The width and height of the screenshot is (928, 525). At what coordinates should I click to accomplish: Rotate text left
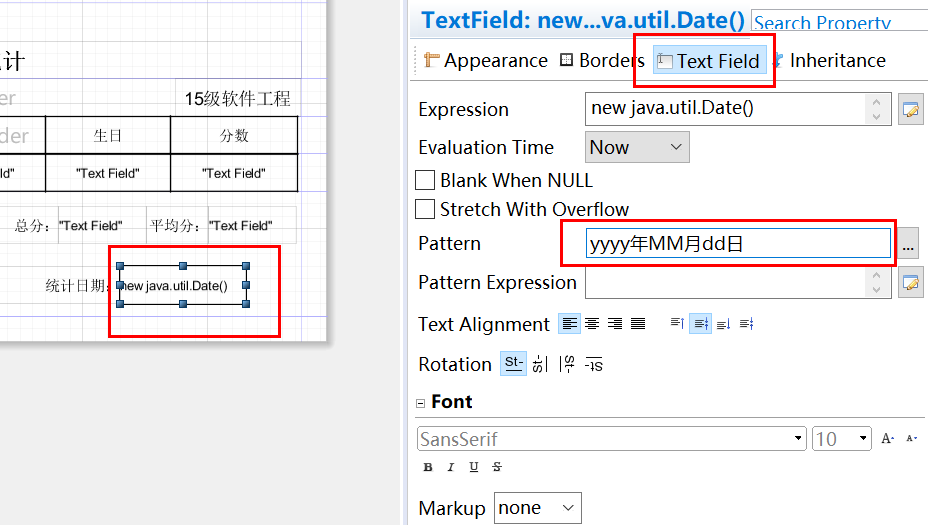[540, 364]
